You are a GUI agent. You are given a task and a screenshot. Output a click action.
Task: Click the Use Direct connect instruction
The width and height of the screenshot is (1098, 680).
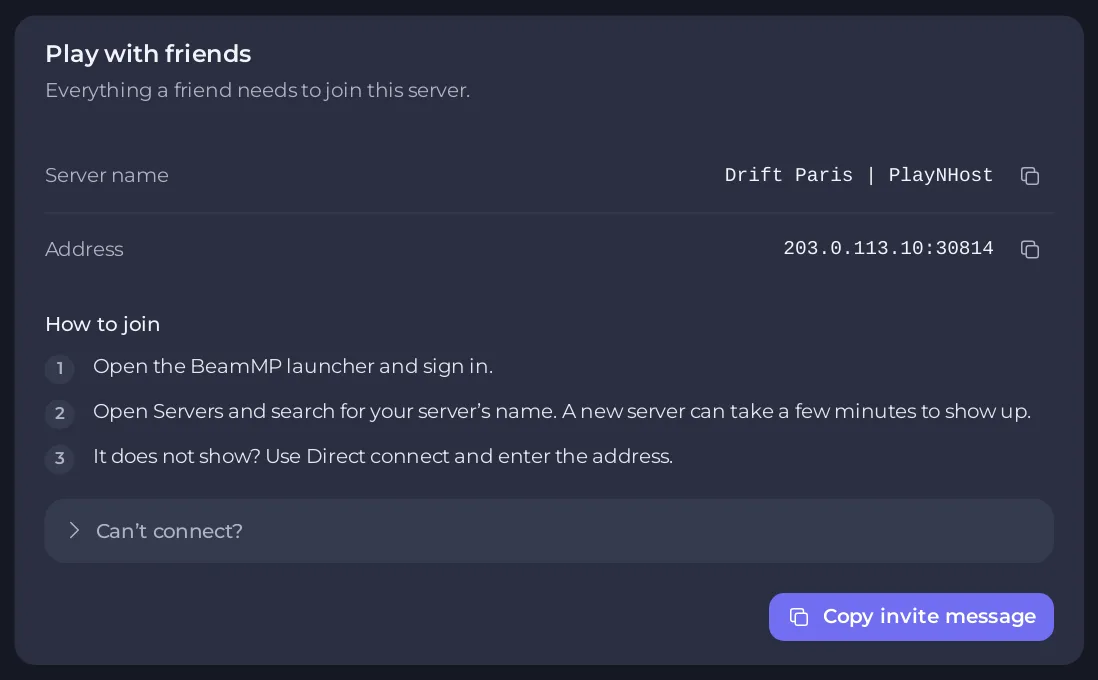click(383, 456)
